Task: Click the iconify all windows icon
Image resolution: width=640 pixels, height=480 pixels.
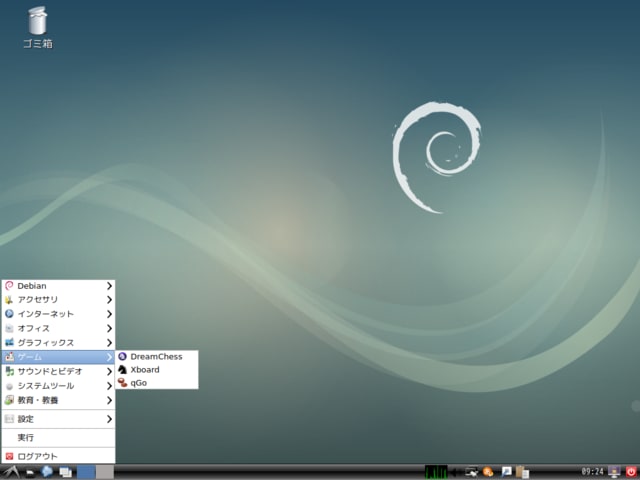Action: pyautogui.click(x=65, y=472)
